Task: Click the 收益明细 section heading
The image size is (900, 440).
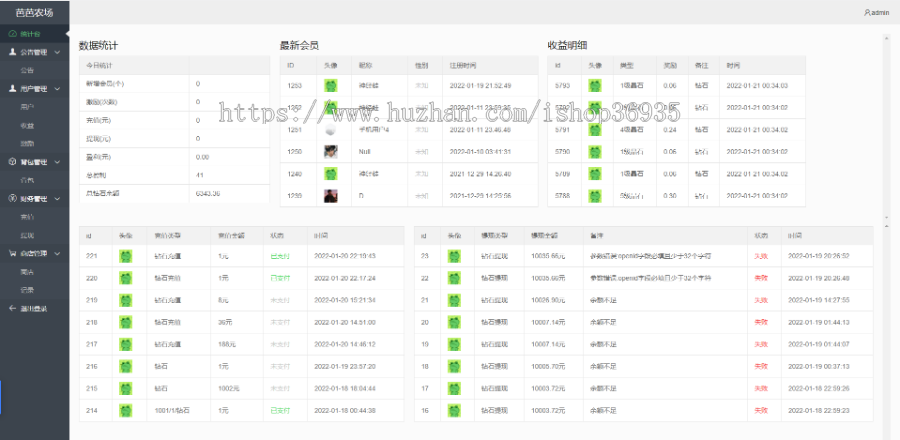Action: (567, 45)
